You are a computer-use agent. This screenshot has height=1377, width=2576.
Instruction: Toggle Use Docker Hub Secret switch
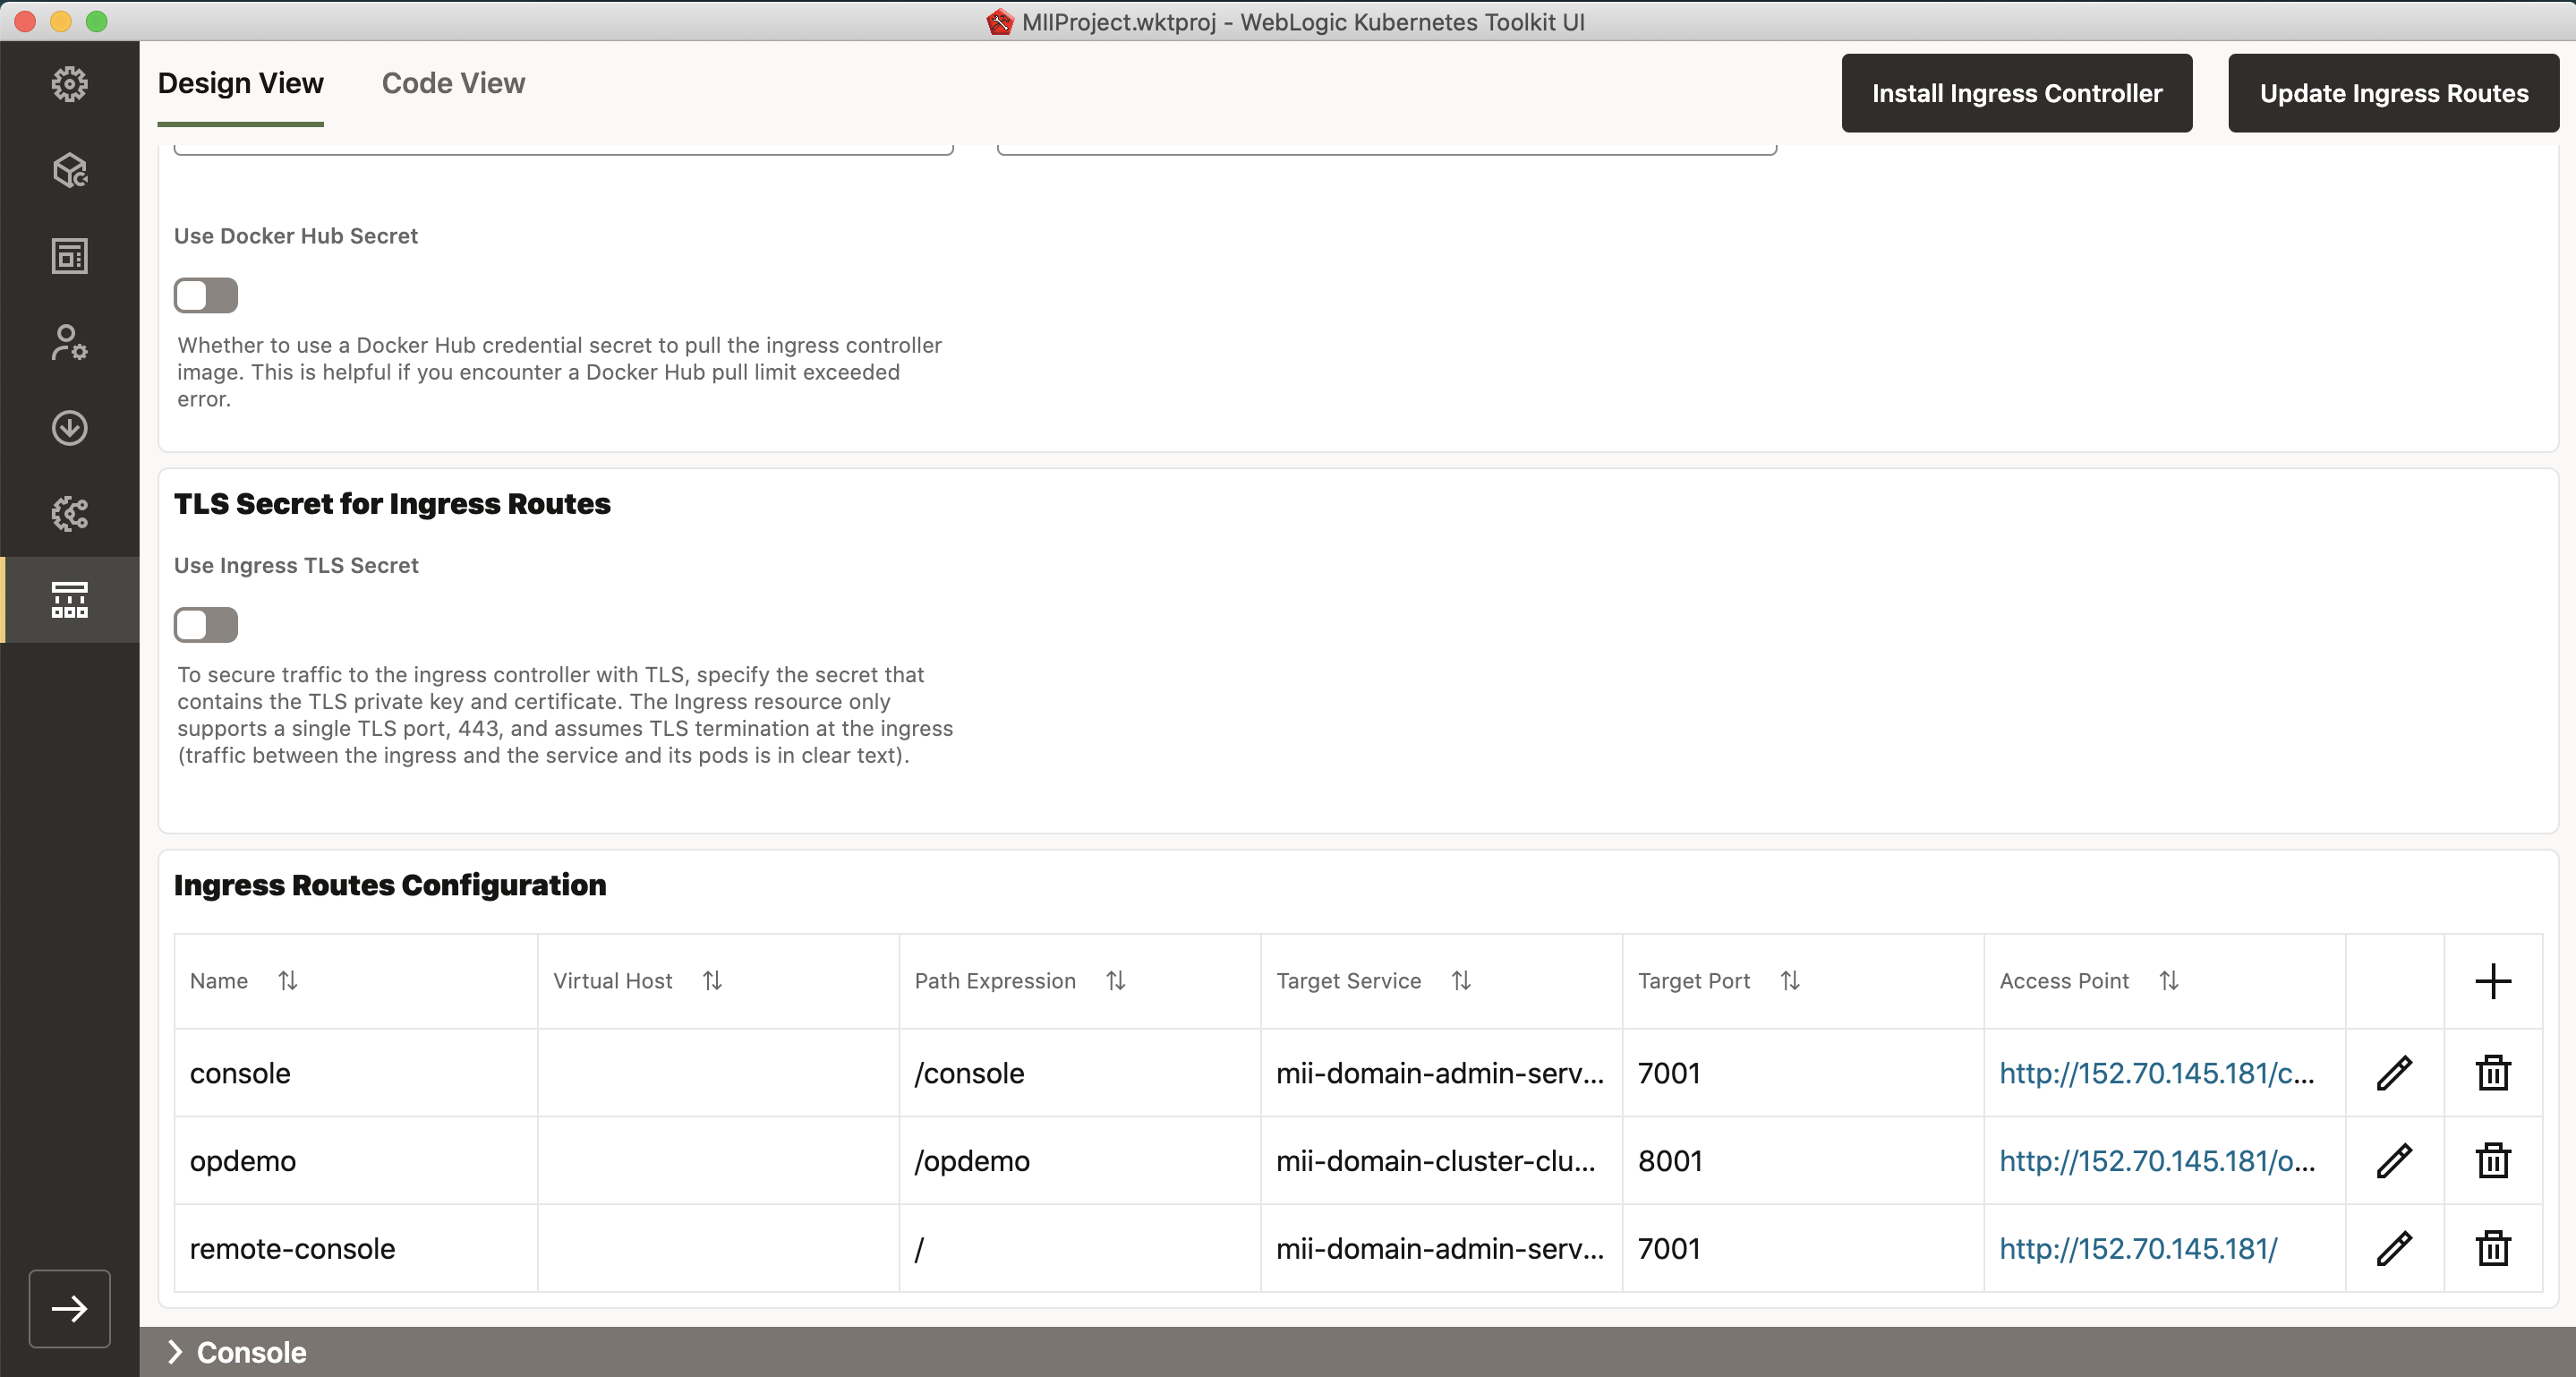pos(205,296)
